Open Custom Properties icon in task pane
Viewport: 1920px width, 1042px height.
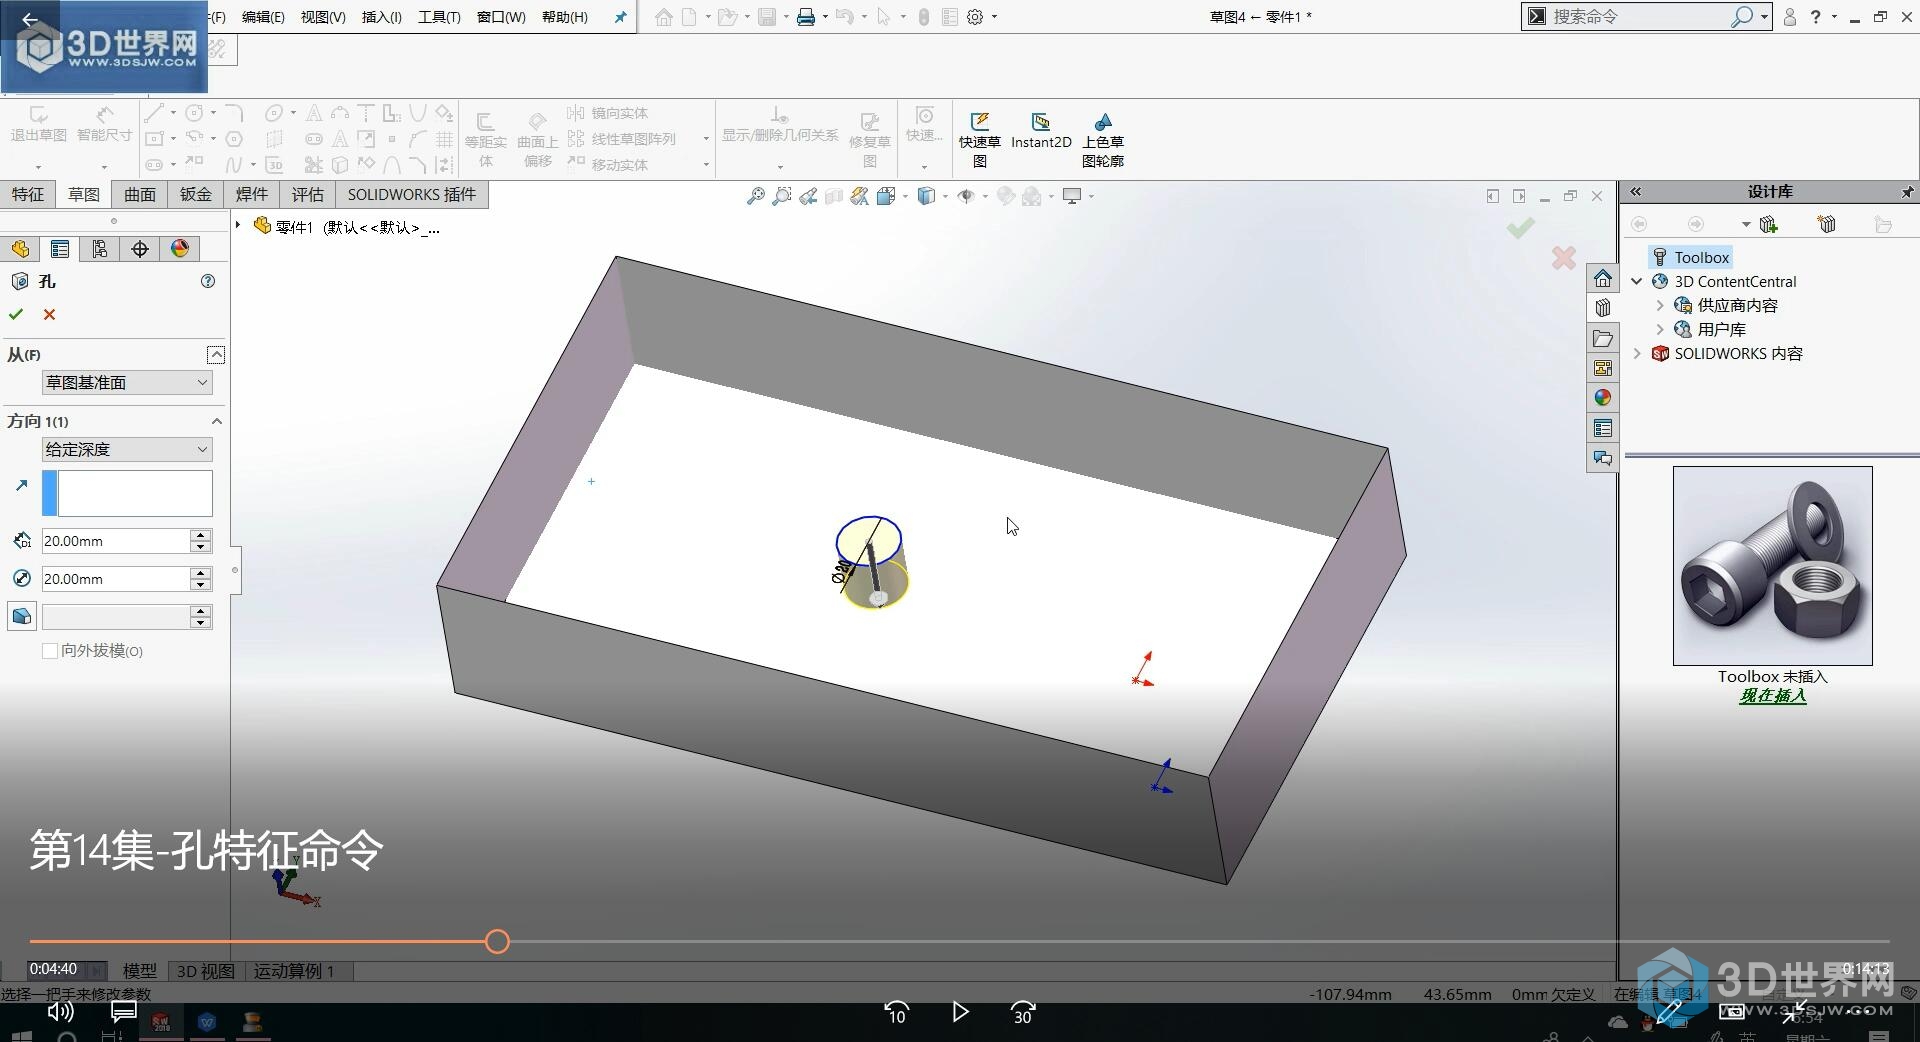pyautogui.click(x=1603, y=428)
